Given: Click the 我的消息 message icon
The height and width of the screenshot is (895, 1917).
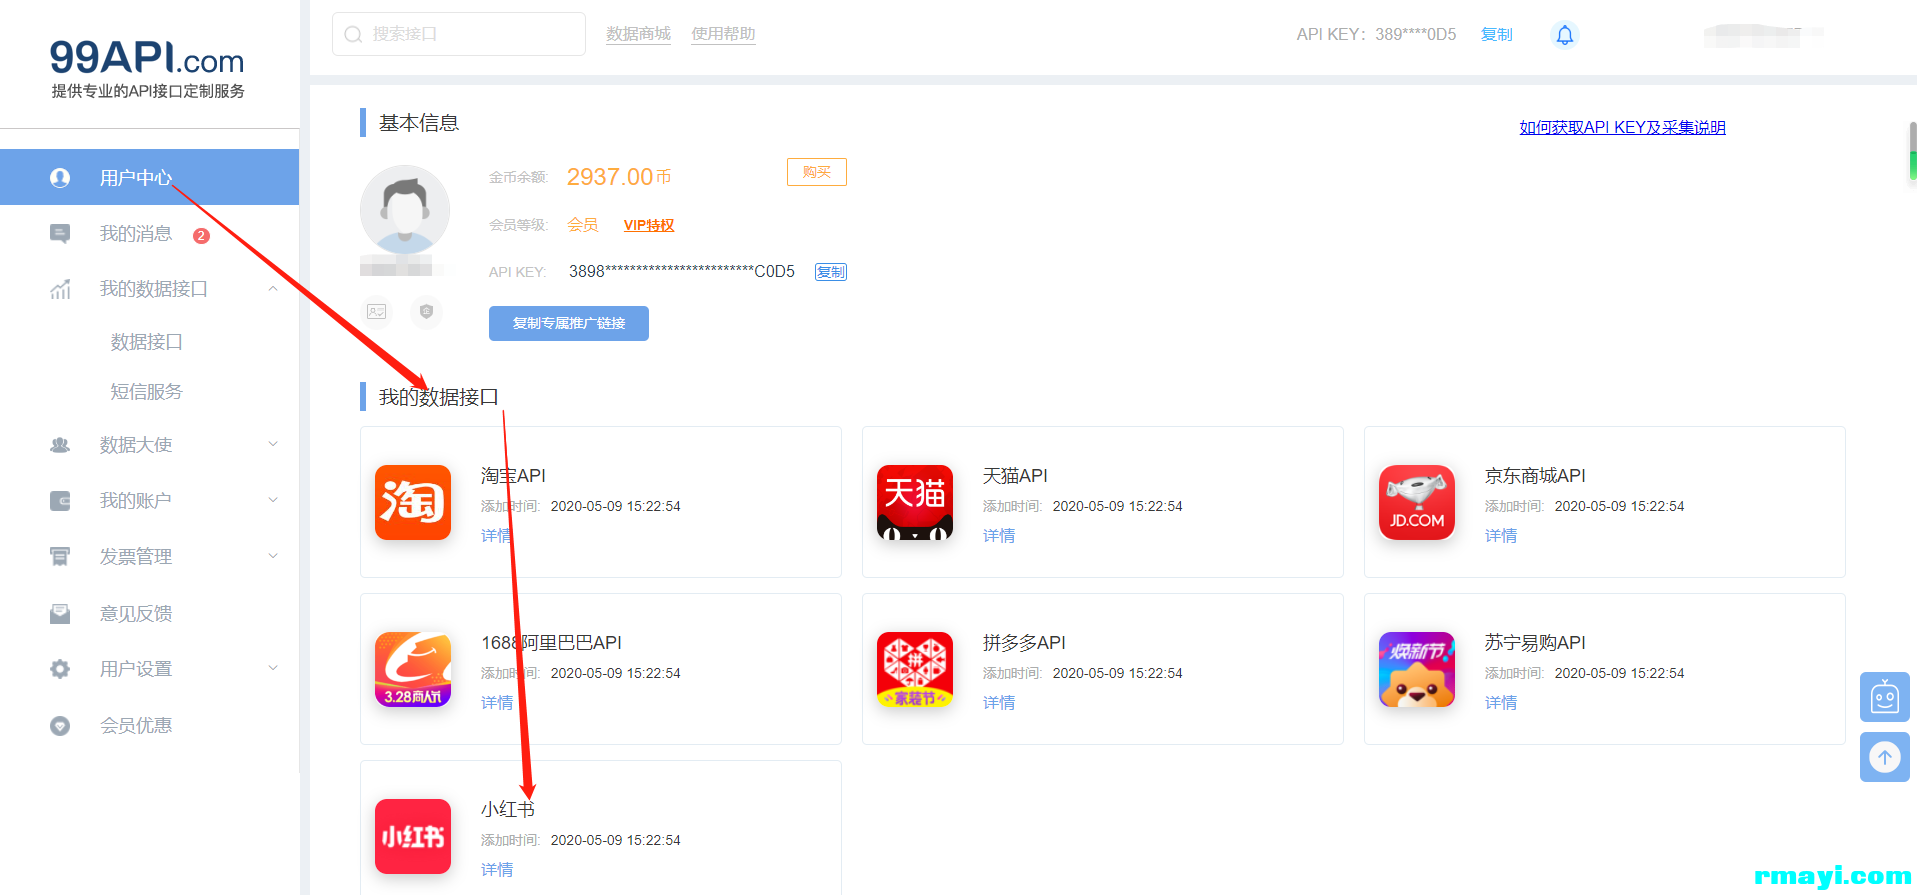Looking at the screenshot, I should tap(60, 234).
